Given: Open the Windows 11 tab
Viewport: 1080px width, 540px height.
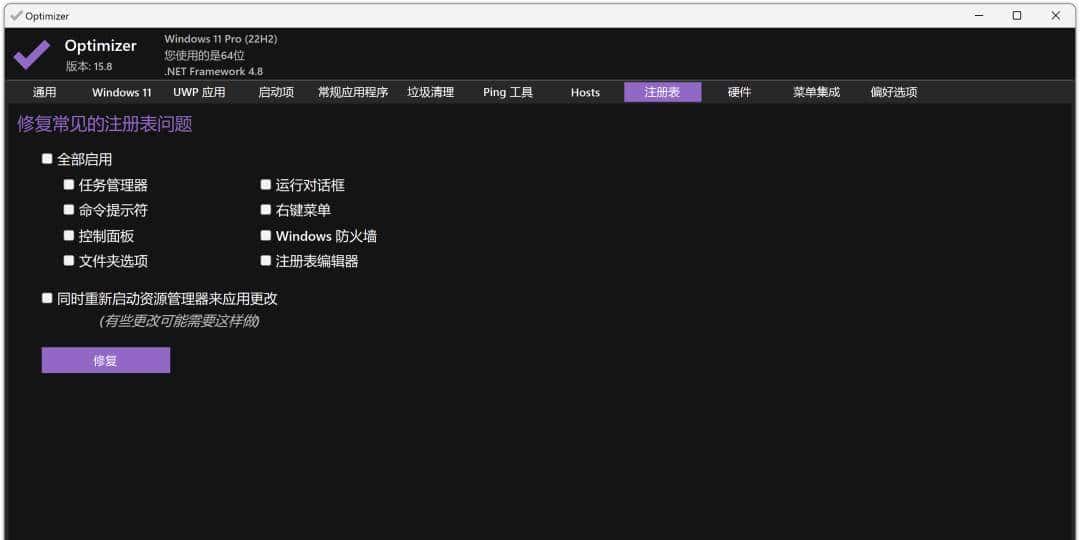Looking at the screenshot, I should click(122, 92).
